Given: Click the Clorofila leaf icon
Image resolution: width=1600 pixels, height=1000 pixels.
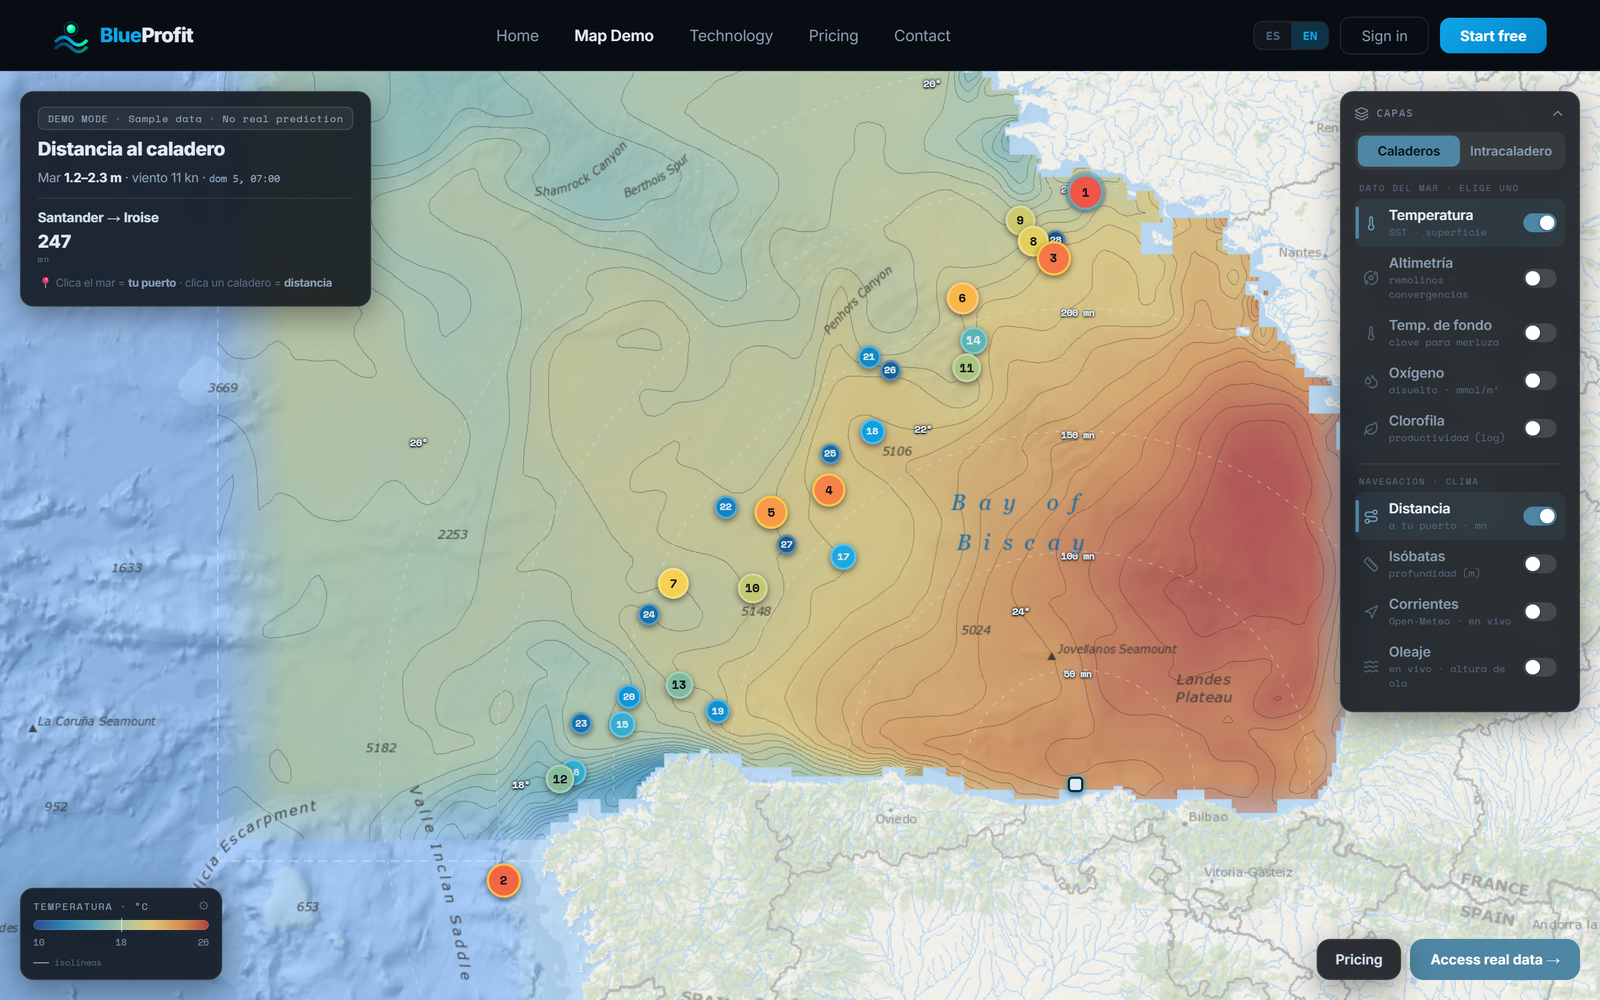Looking at the screenshot, I should [x=1371, y=429].
